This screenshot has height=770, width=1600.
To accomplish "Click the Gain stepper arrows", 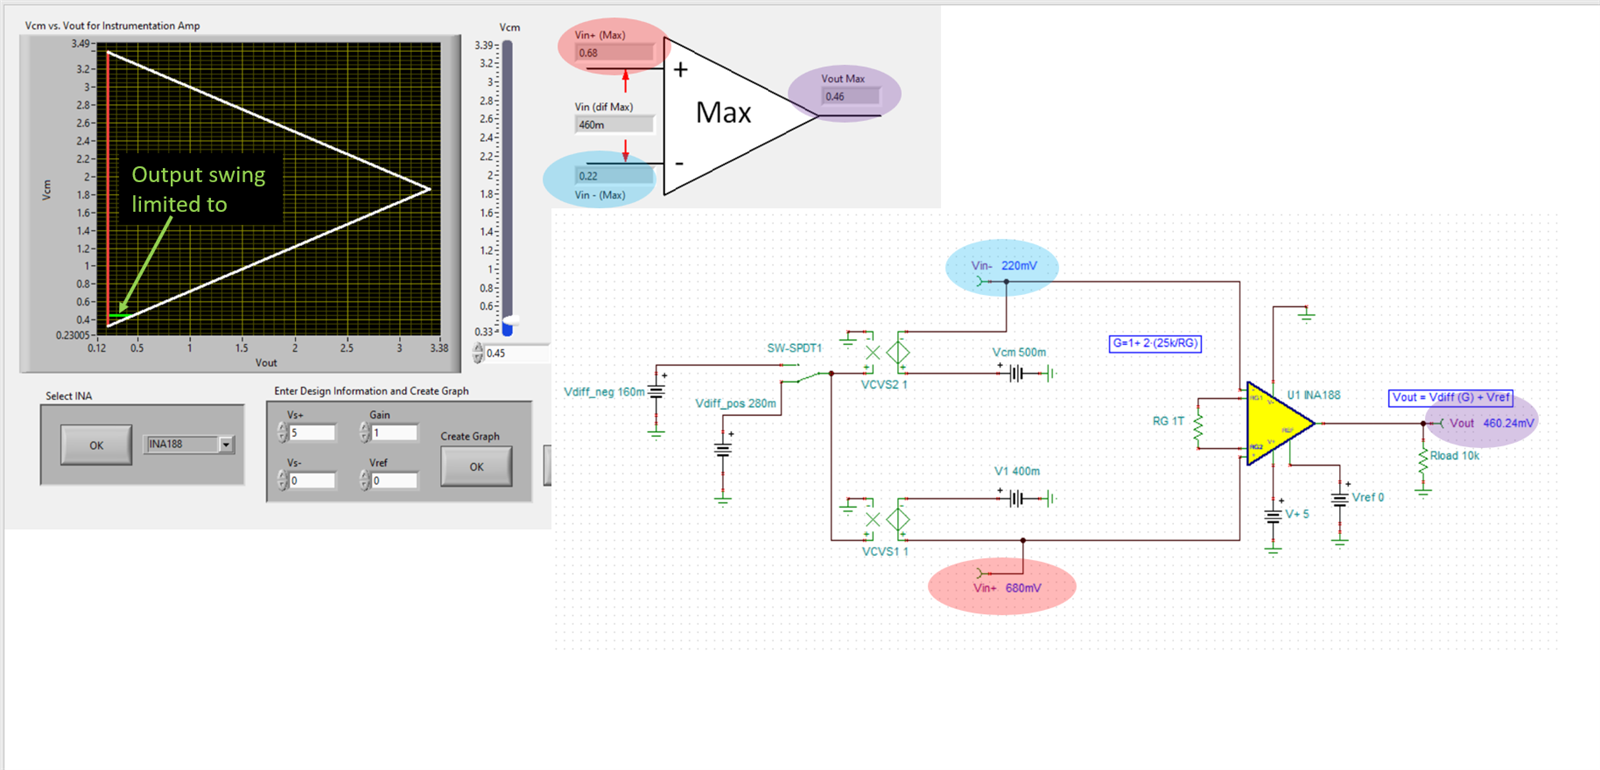I will 364,433.
